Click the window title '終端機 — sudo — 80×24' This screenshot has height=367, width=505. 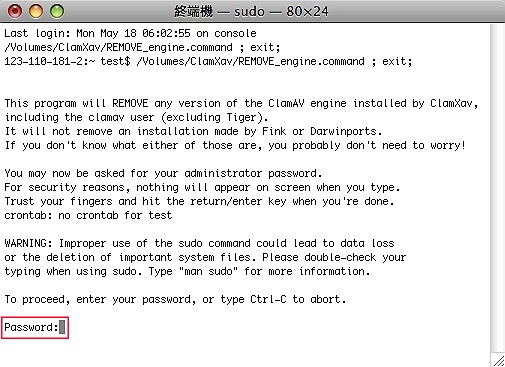pos(251,12)
